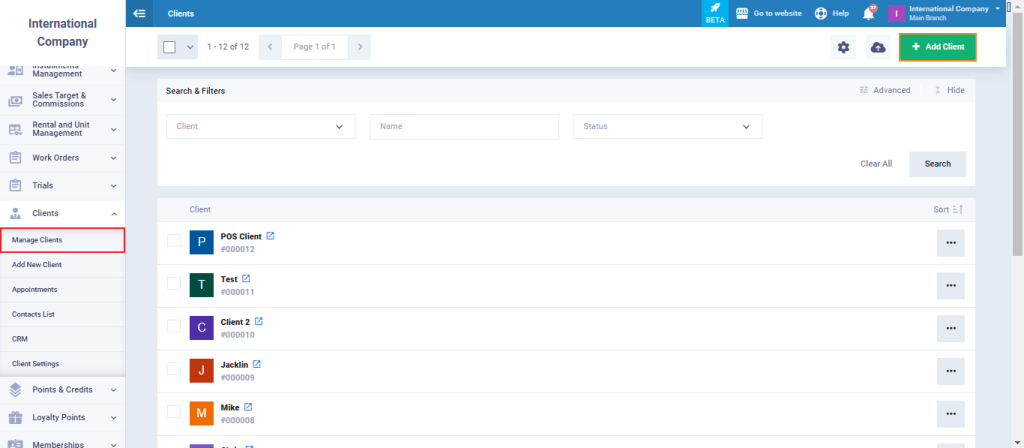
Task: Expand the Points & Credits menu
Action: pos(114,389)
